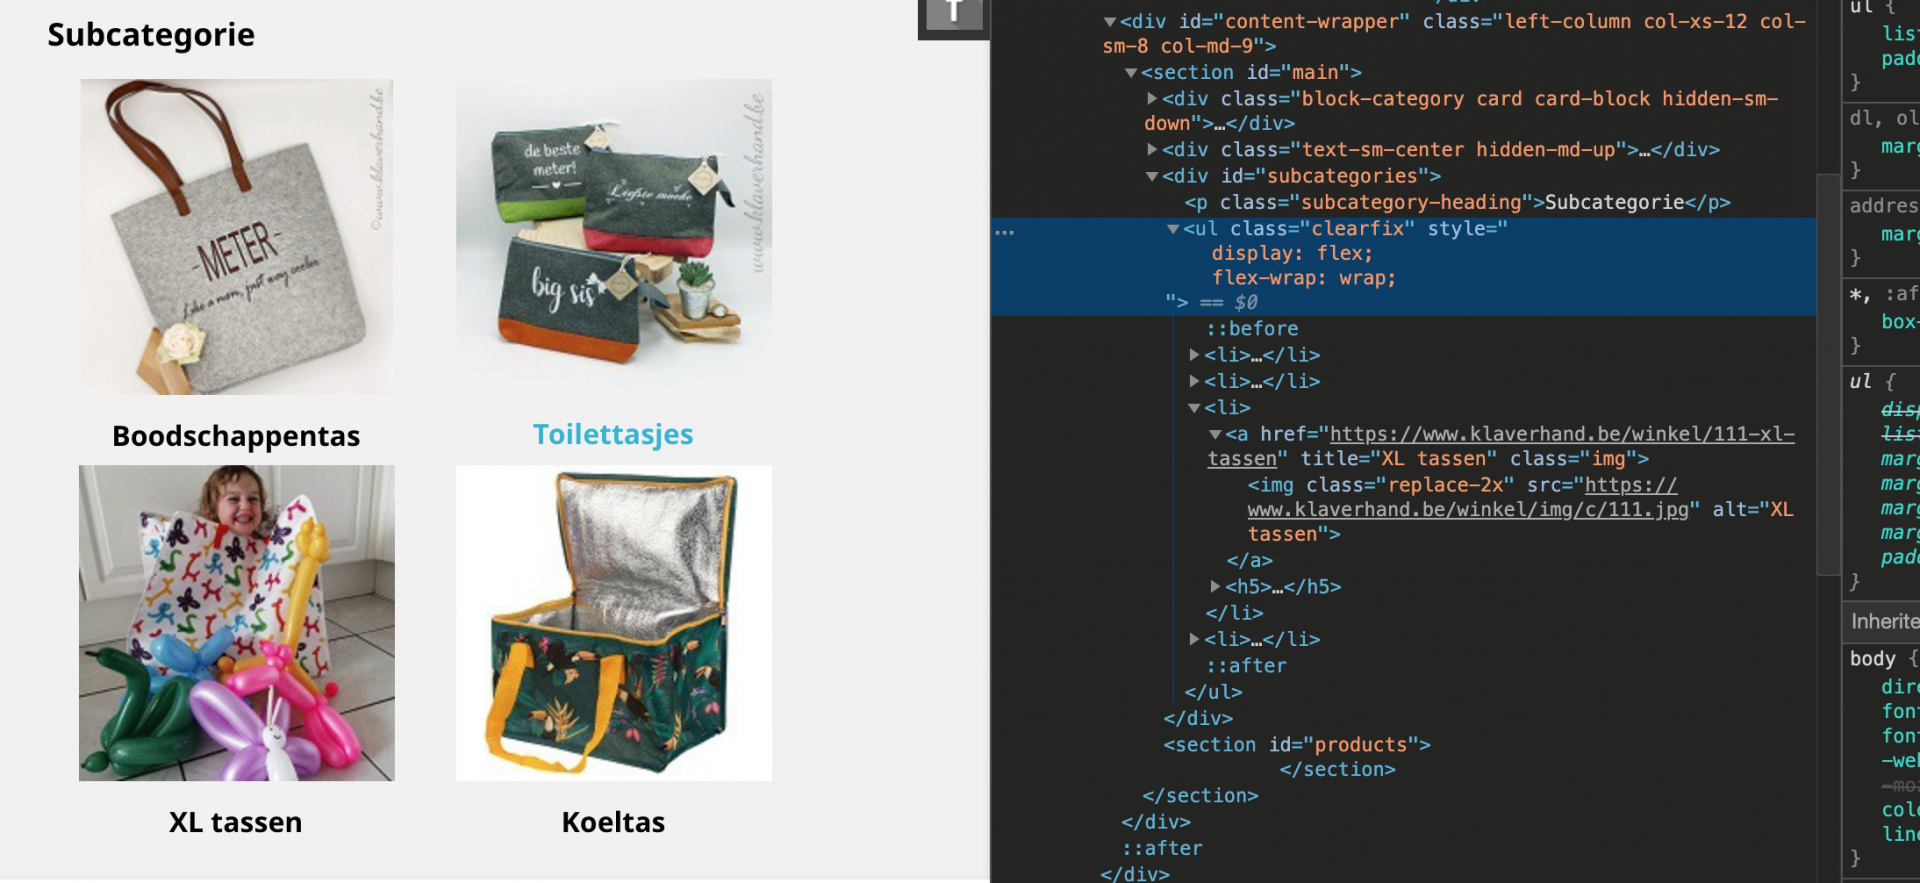Image resolution: width=1920 pixels, height=883 pixels.
Task: Open the 111.jpg image source link
Action: pyautogui.click(x=1467, y=497)
